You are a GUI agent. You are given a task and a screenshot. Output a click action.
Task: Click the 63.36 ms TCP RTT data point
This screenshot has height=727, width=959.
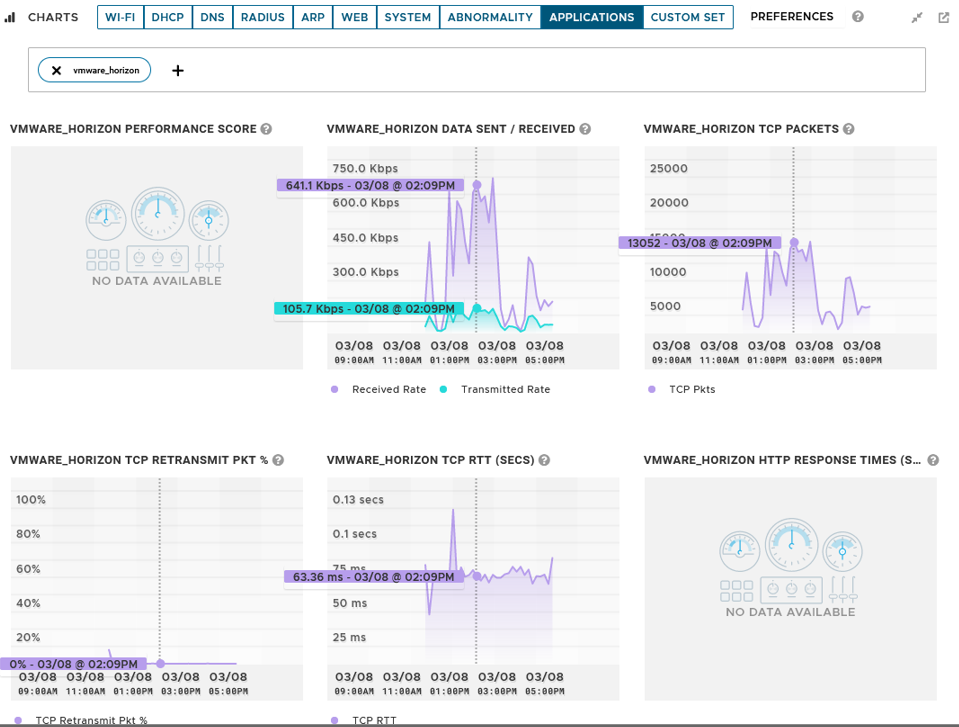477,576
